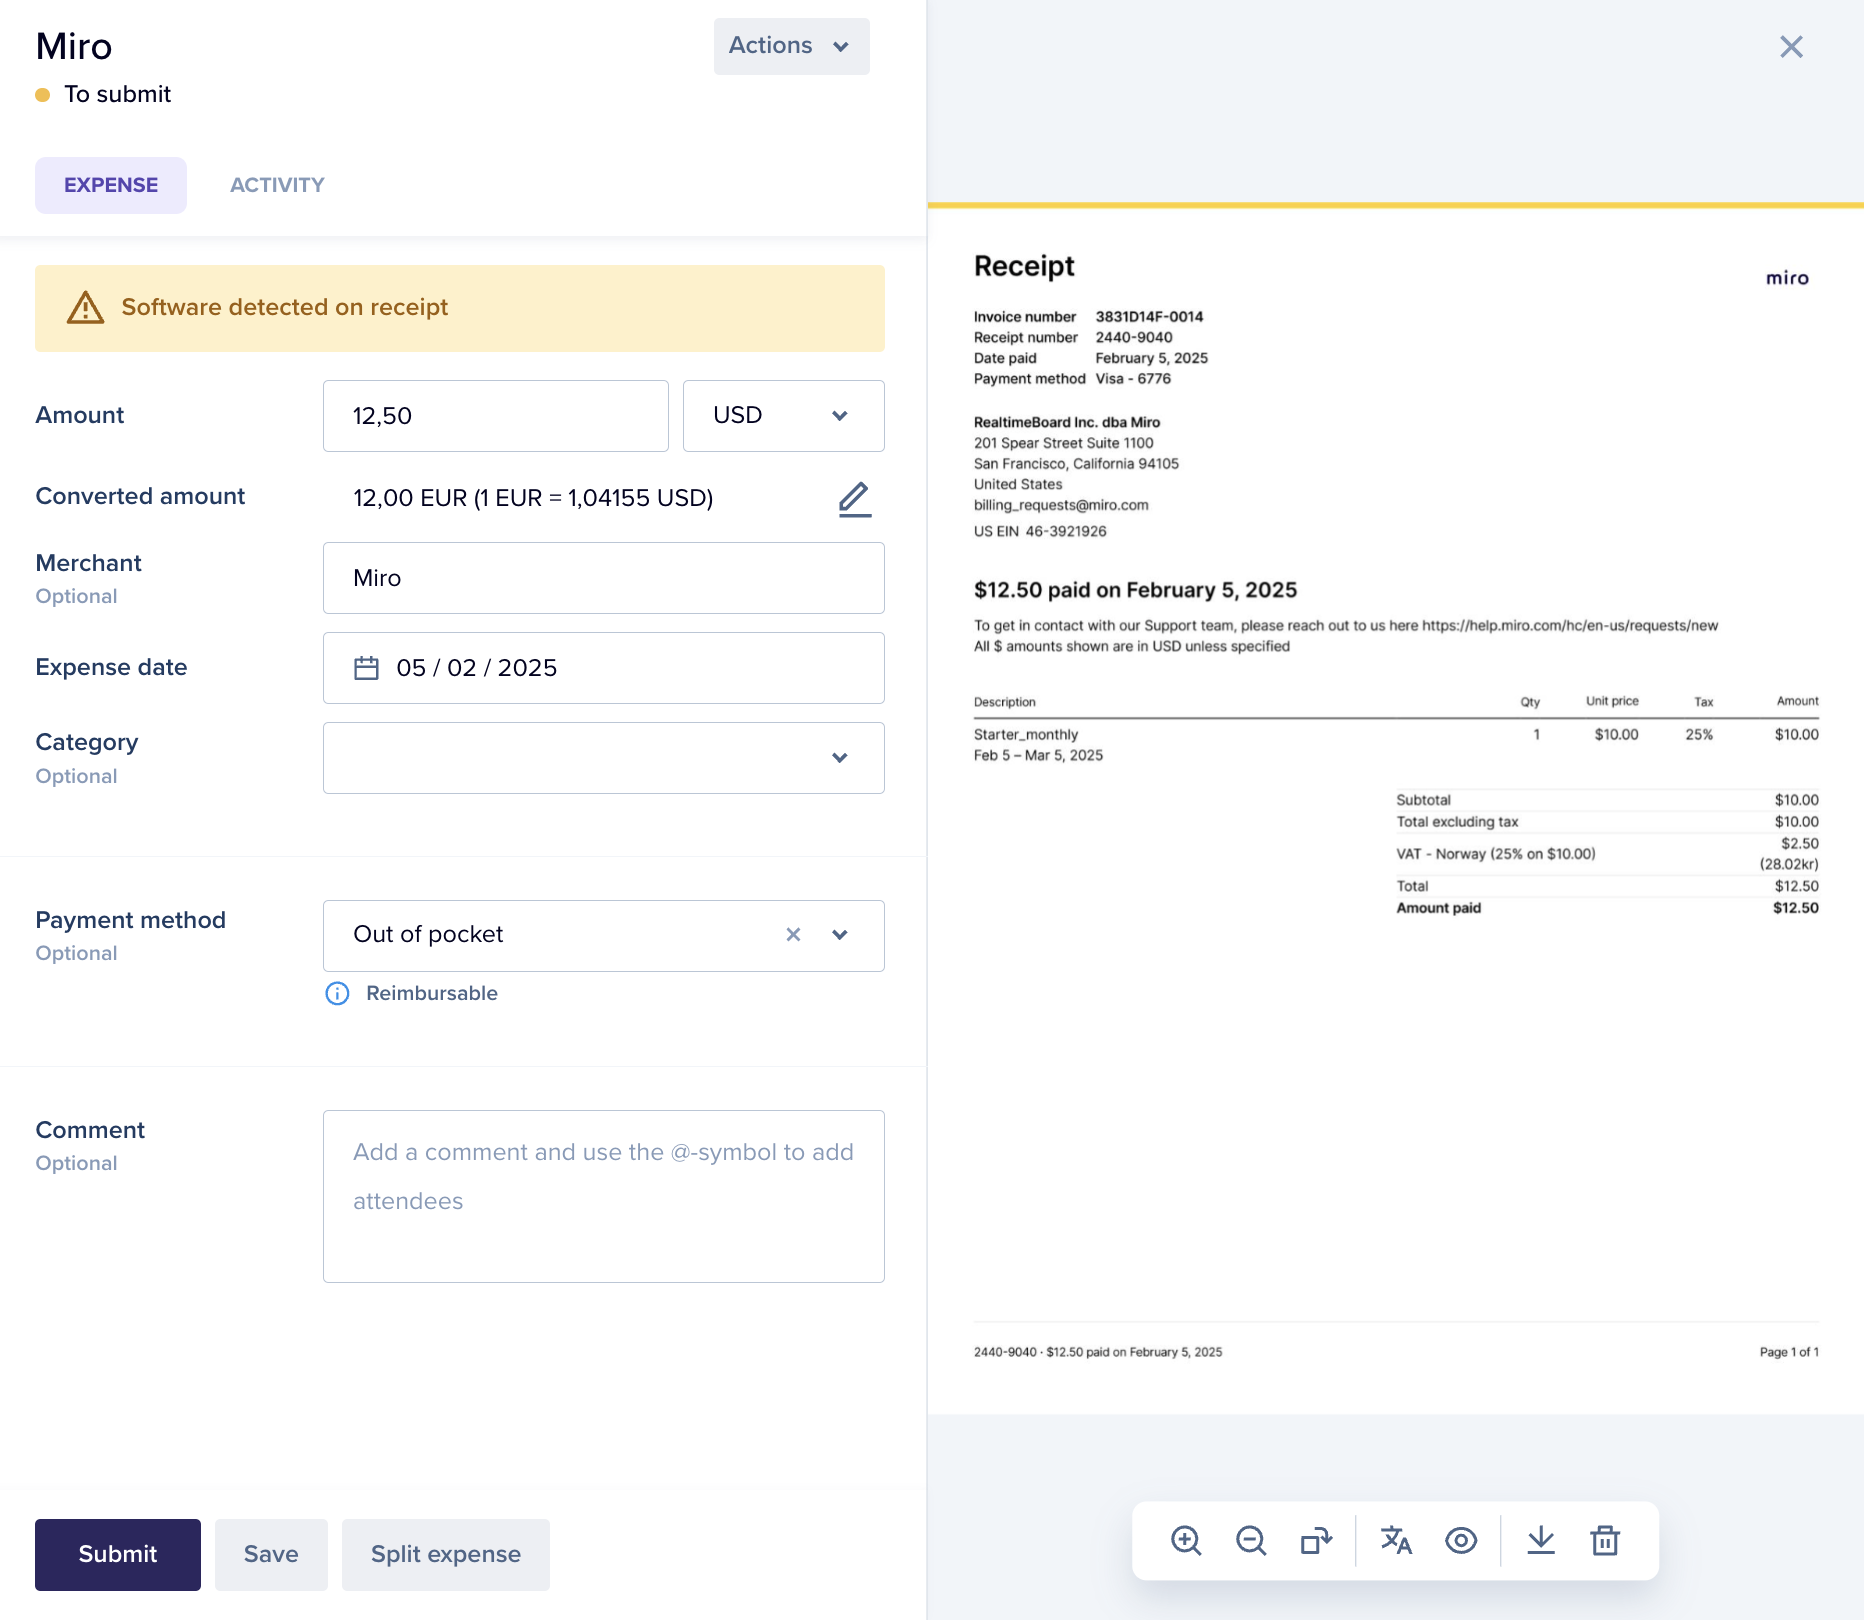
Task: Click the To submit status text
Action: [x=118, y=94]
